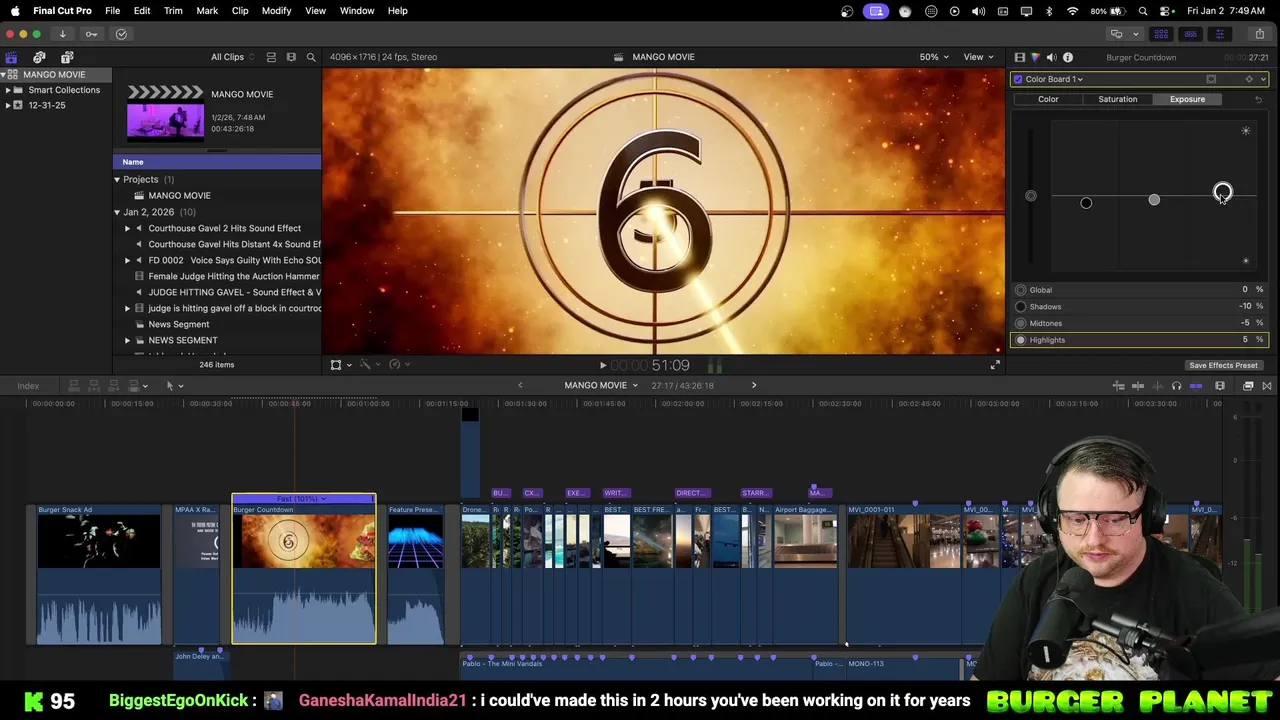Image resolution: width=1280 pixels, height=720 pixels.
Task: Select the Global exposure puck
Action: click(1031, 196)
